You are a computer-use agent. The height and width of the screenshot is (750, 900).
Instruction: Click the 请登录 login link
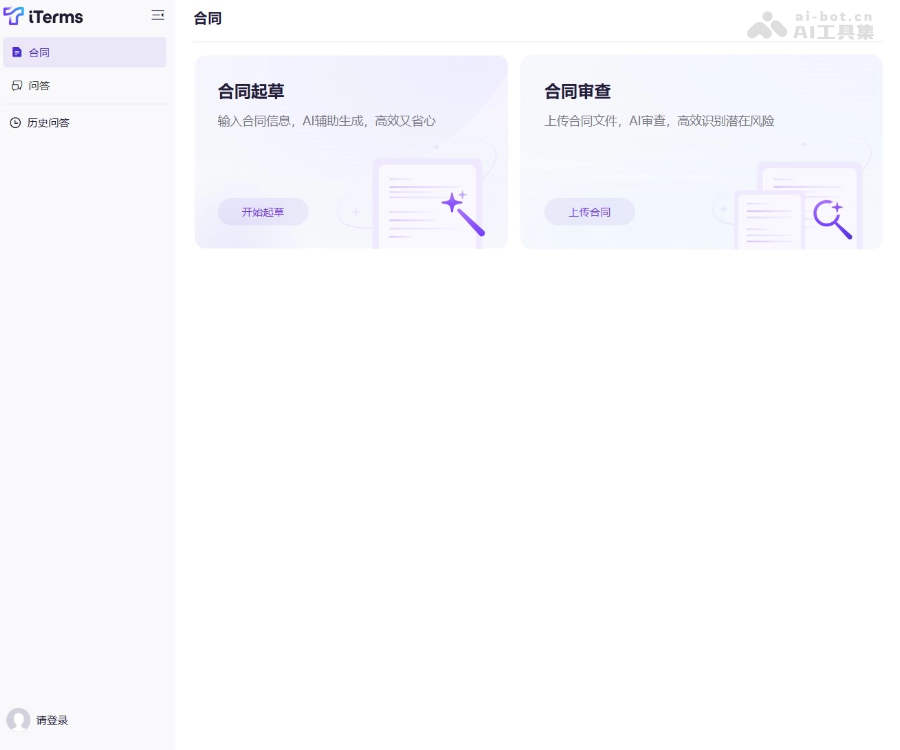[x=52, y=720]
